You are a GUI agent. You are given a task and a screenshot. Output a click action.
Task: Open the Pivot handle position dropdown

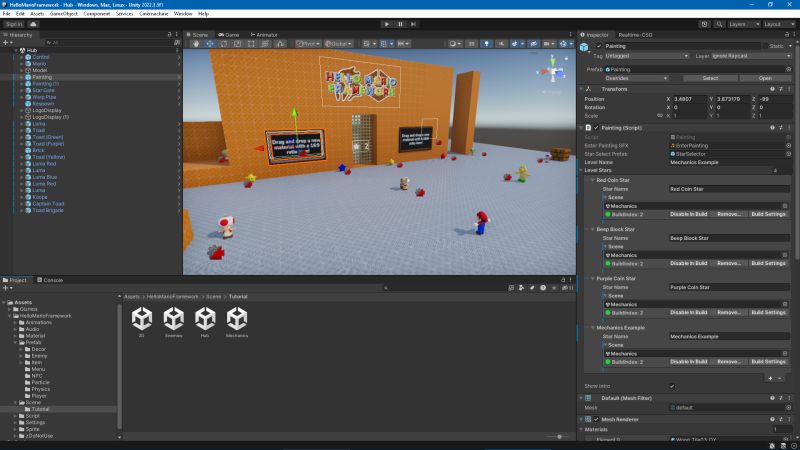click(308, 44)
